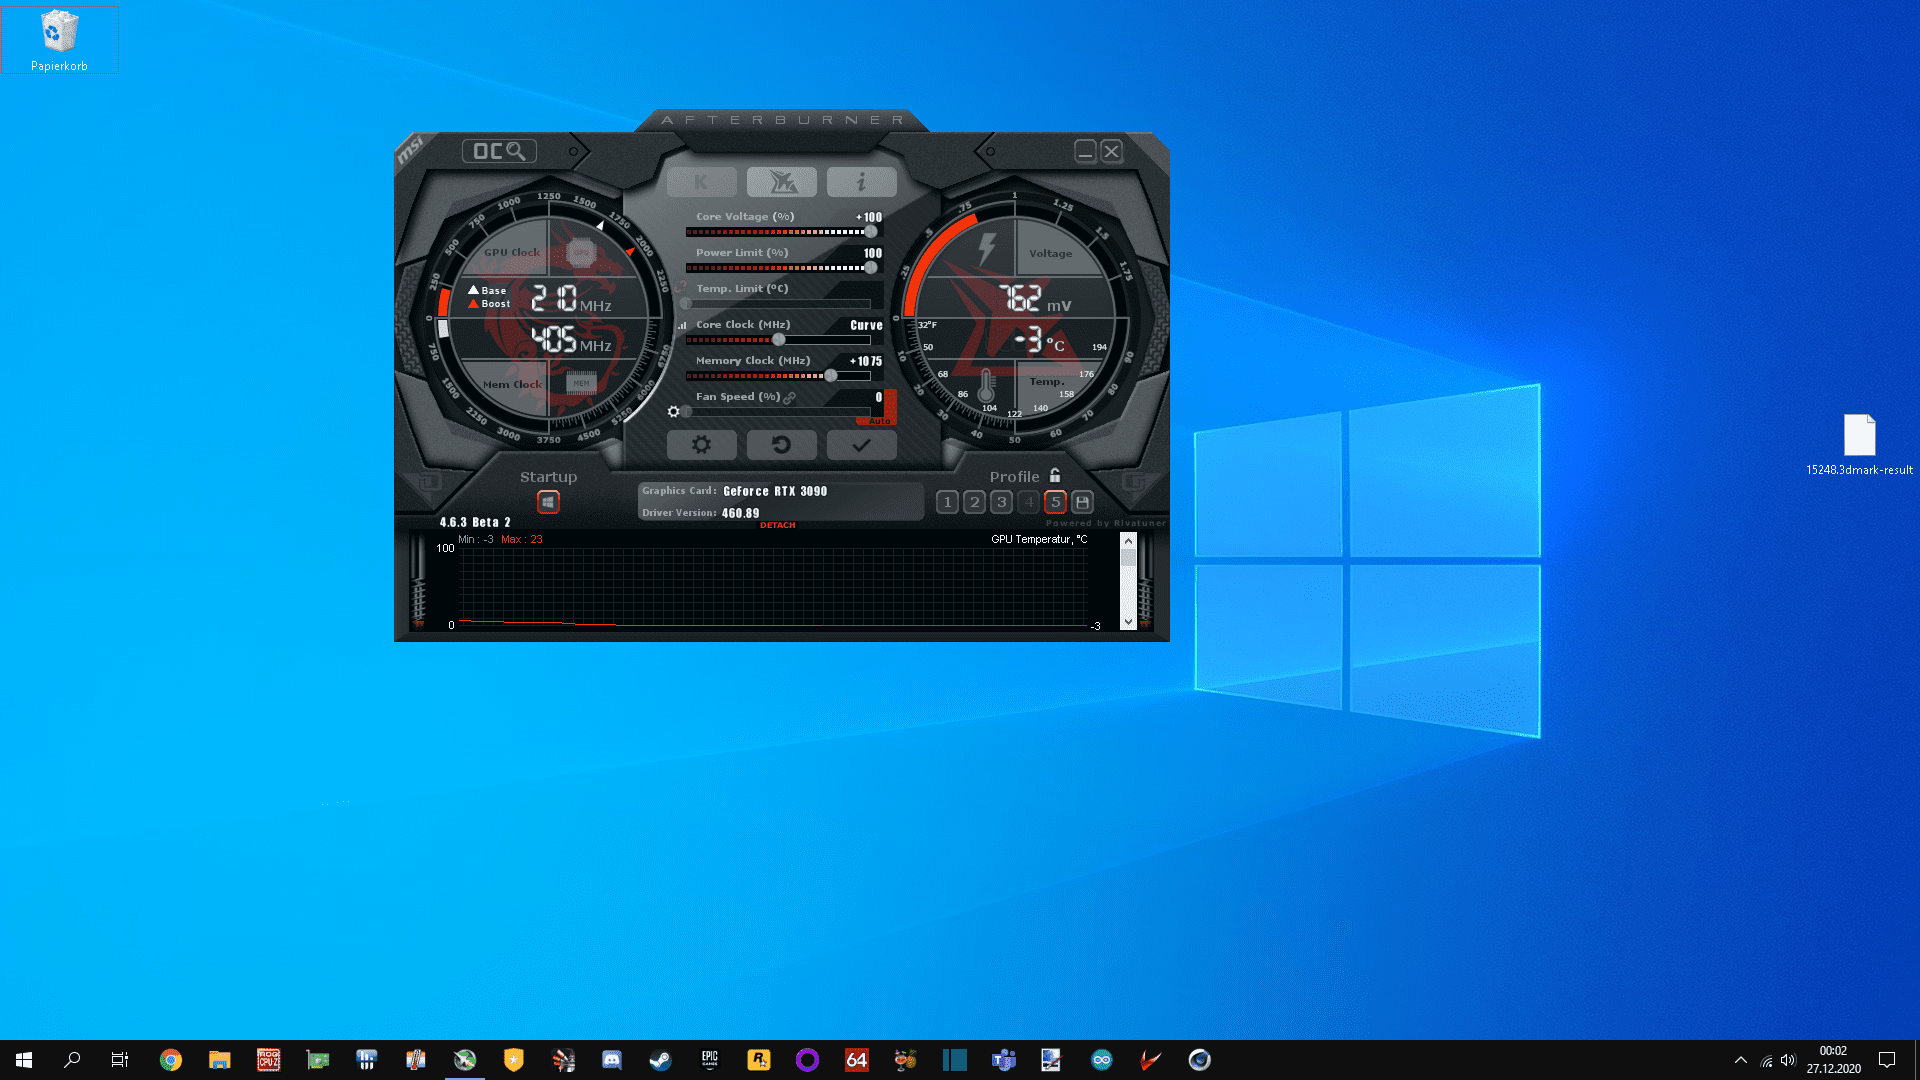The height and width of the screenshot is (1080, 1920).
Task: Click the Core Clock Curve value
Action: (x=866, y=325)
